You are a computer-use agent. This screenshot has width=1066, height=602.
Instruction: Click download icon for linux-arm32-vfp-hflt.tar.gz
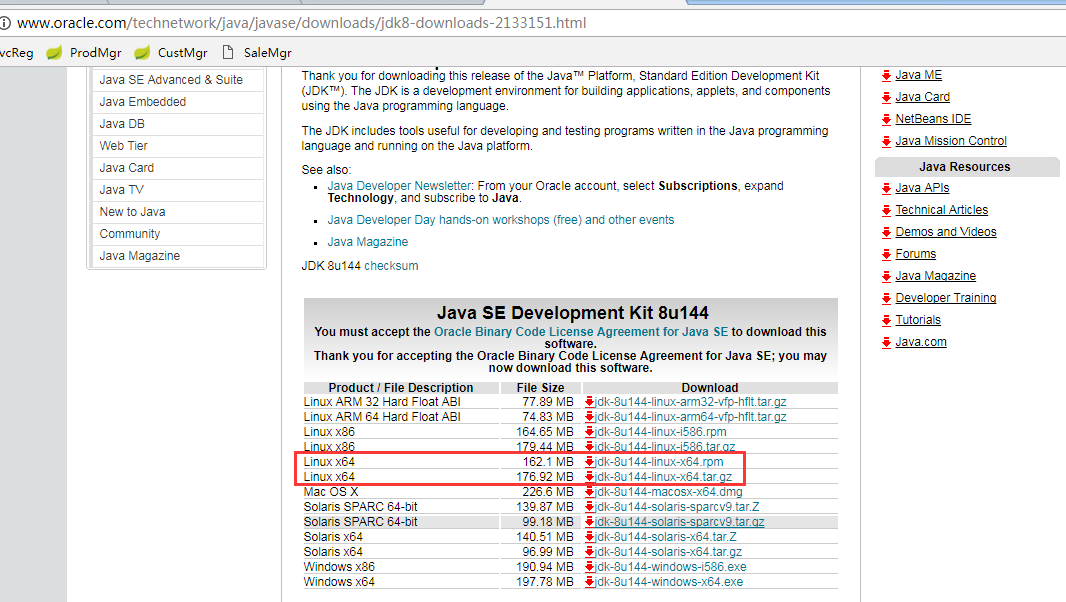589,402
